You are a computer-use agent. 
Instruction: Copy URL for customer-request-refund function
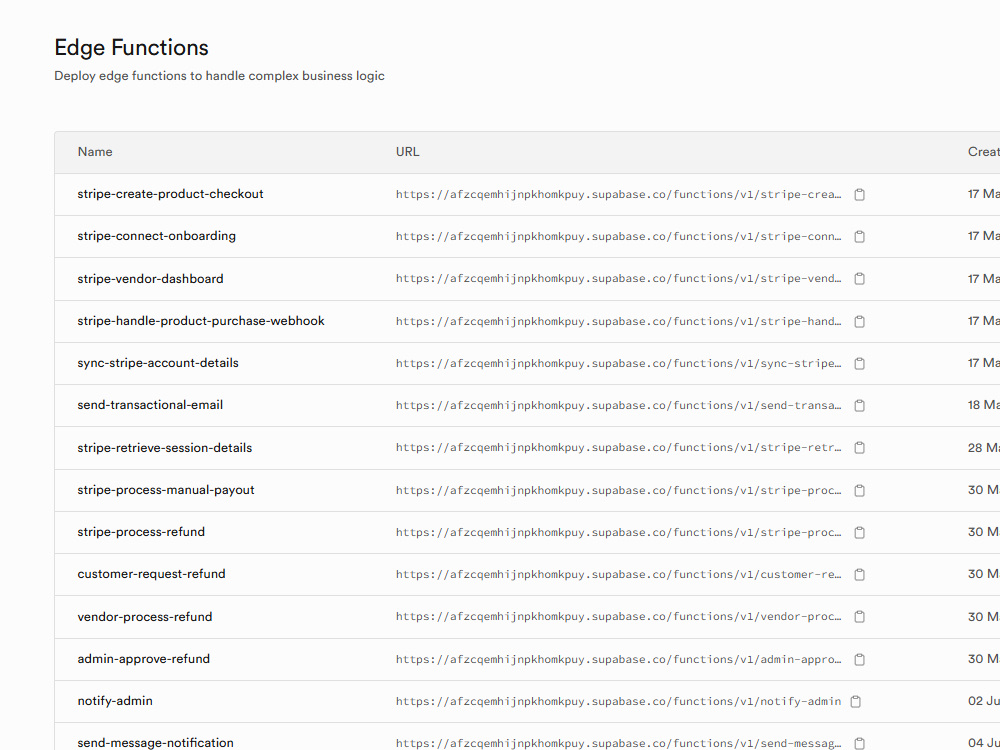[859, 575]
